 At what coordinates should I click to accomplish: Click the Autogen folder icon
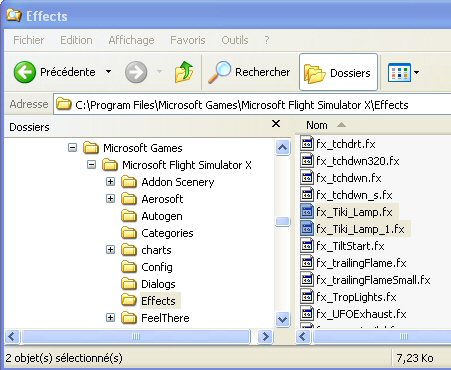click(129, 216)
